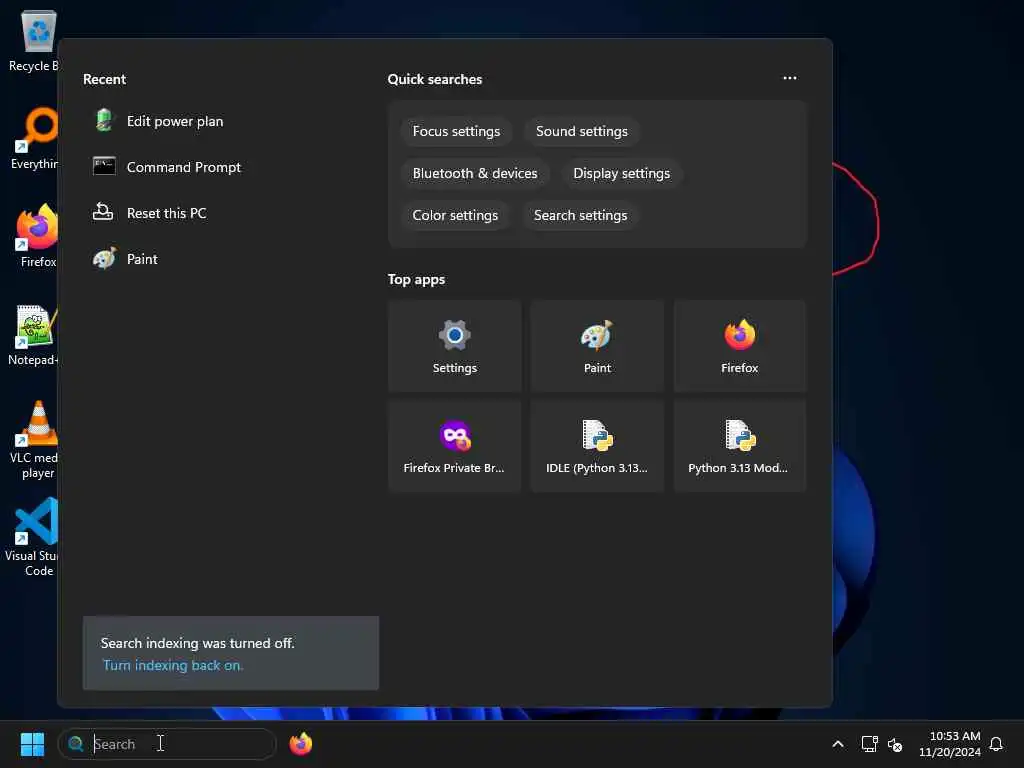Choose Color settings quick search

pyautogui.click(x=455, y=215)
